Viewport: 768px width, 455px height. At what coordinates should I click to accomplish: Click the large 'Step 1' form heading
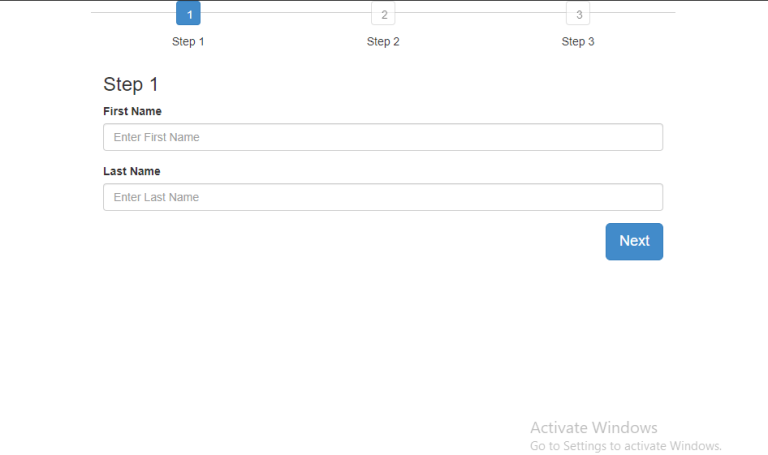pos(131,85)
